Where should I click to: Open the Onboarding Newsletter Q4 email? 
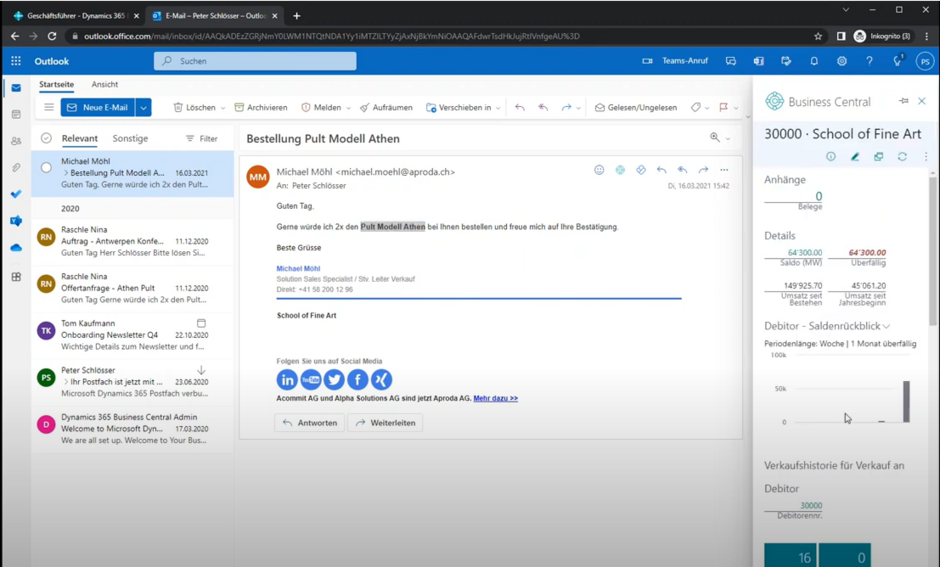point(132,334)
